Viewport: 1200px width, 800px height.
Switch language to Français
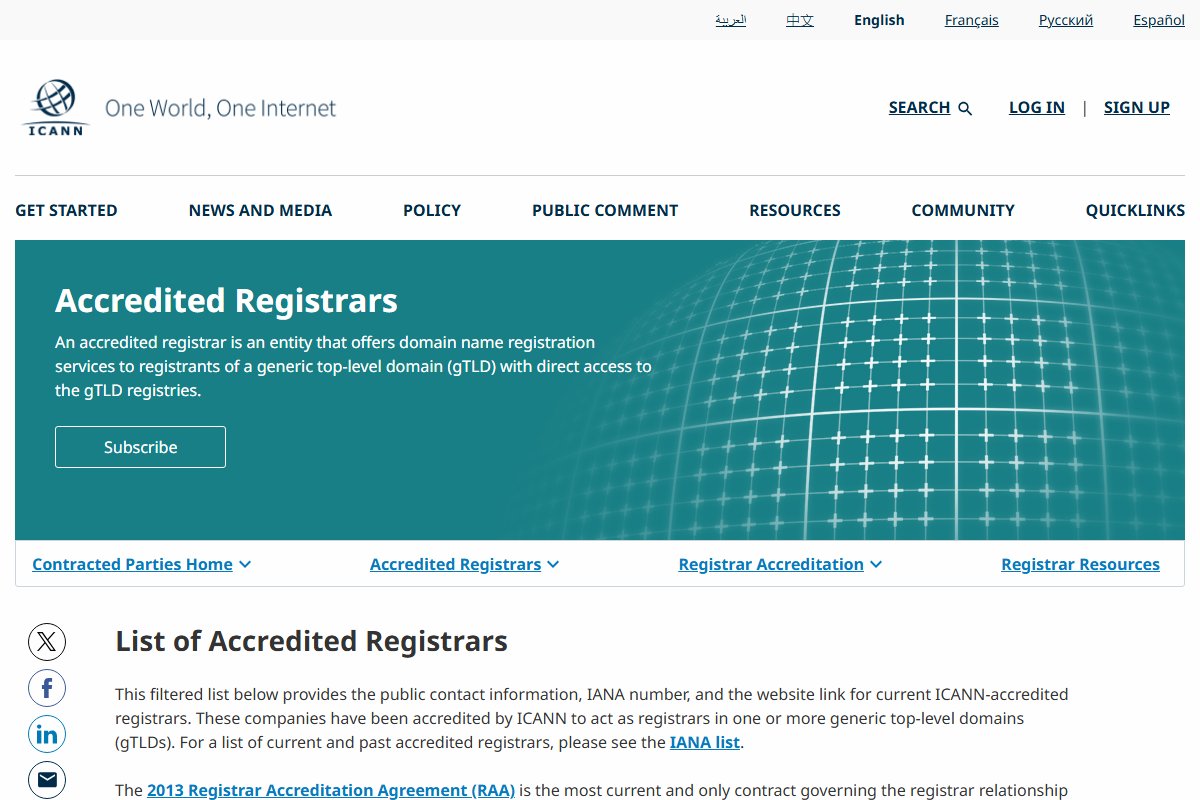point(972,20)
